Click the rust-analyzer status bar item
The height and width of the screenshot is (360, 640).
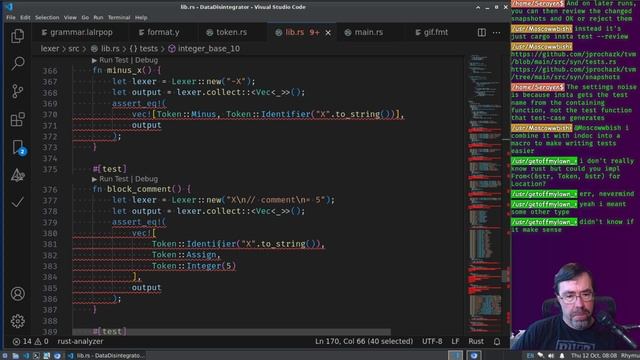point(80,341)
